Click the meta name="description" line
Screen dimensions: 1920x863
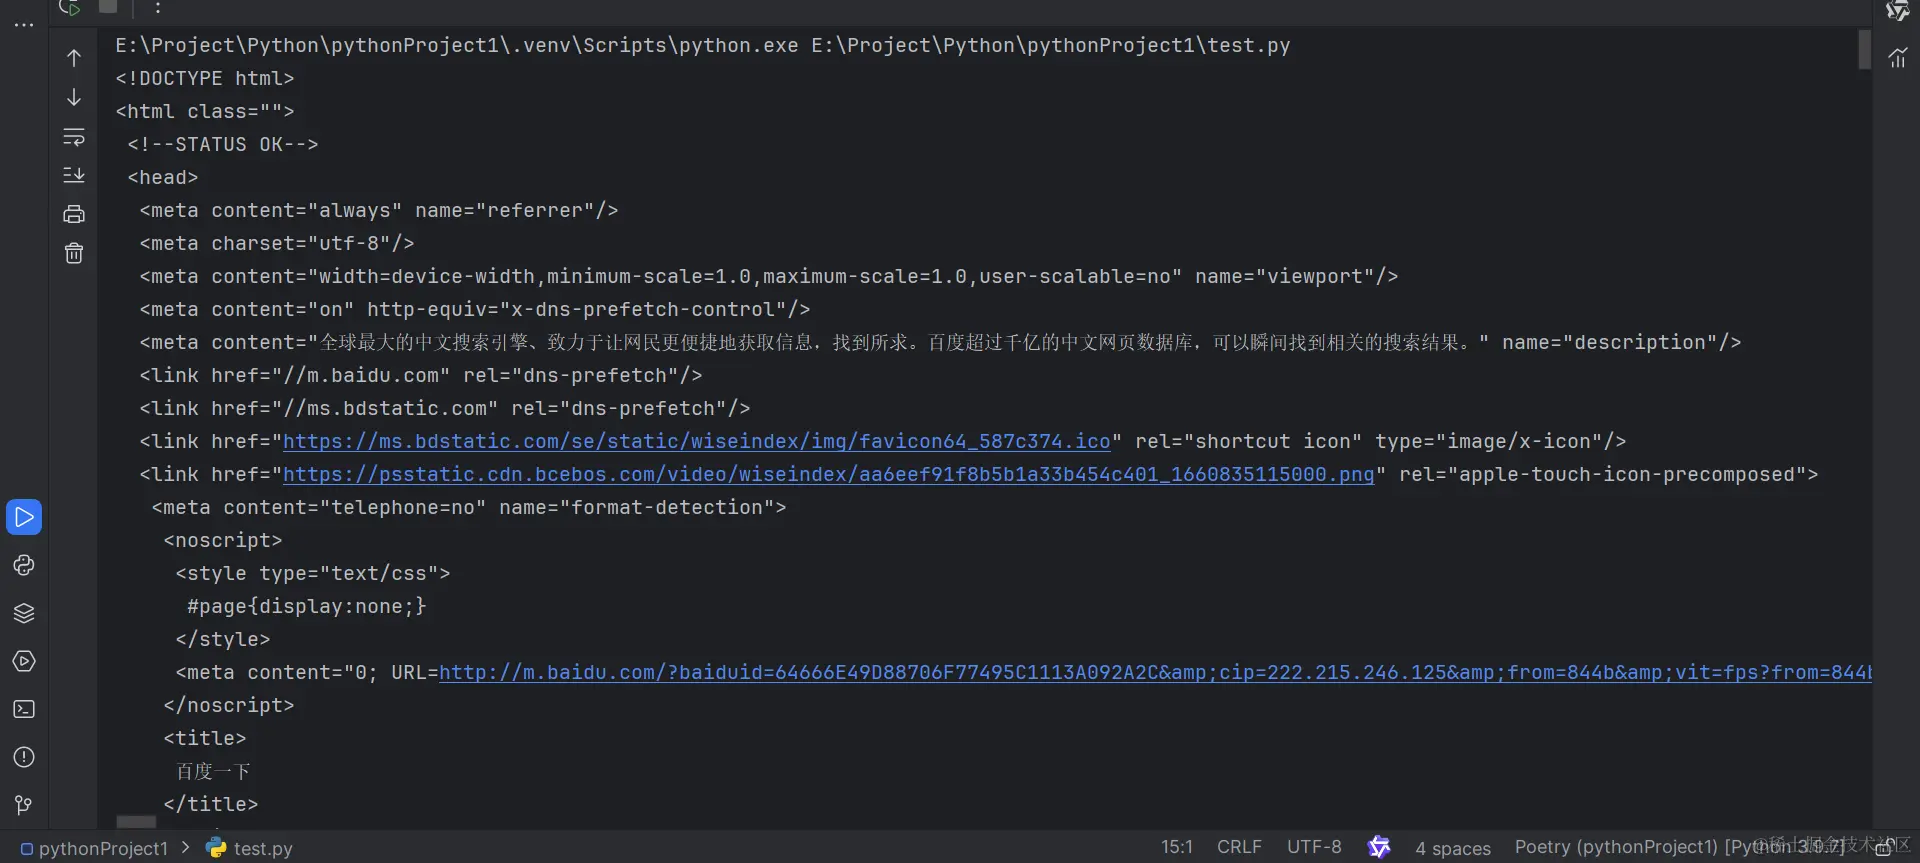(x=940, y=342)
